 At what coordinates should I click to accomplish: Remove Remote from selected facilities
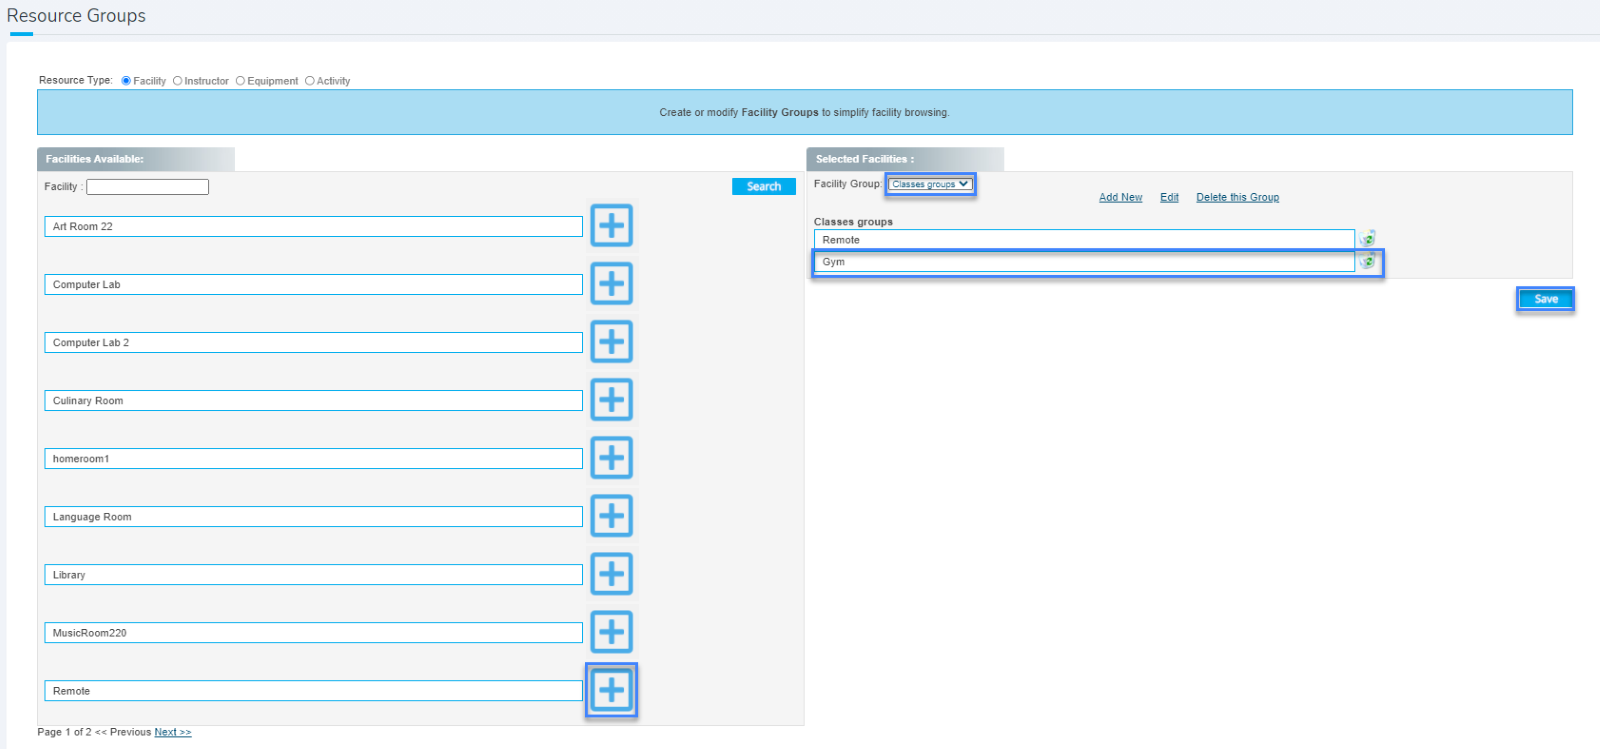1367,239
